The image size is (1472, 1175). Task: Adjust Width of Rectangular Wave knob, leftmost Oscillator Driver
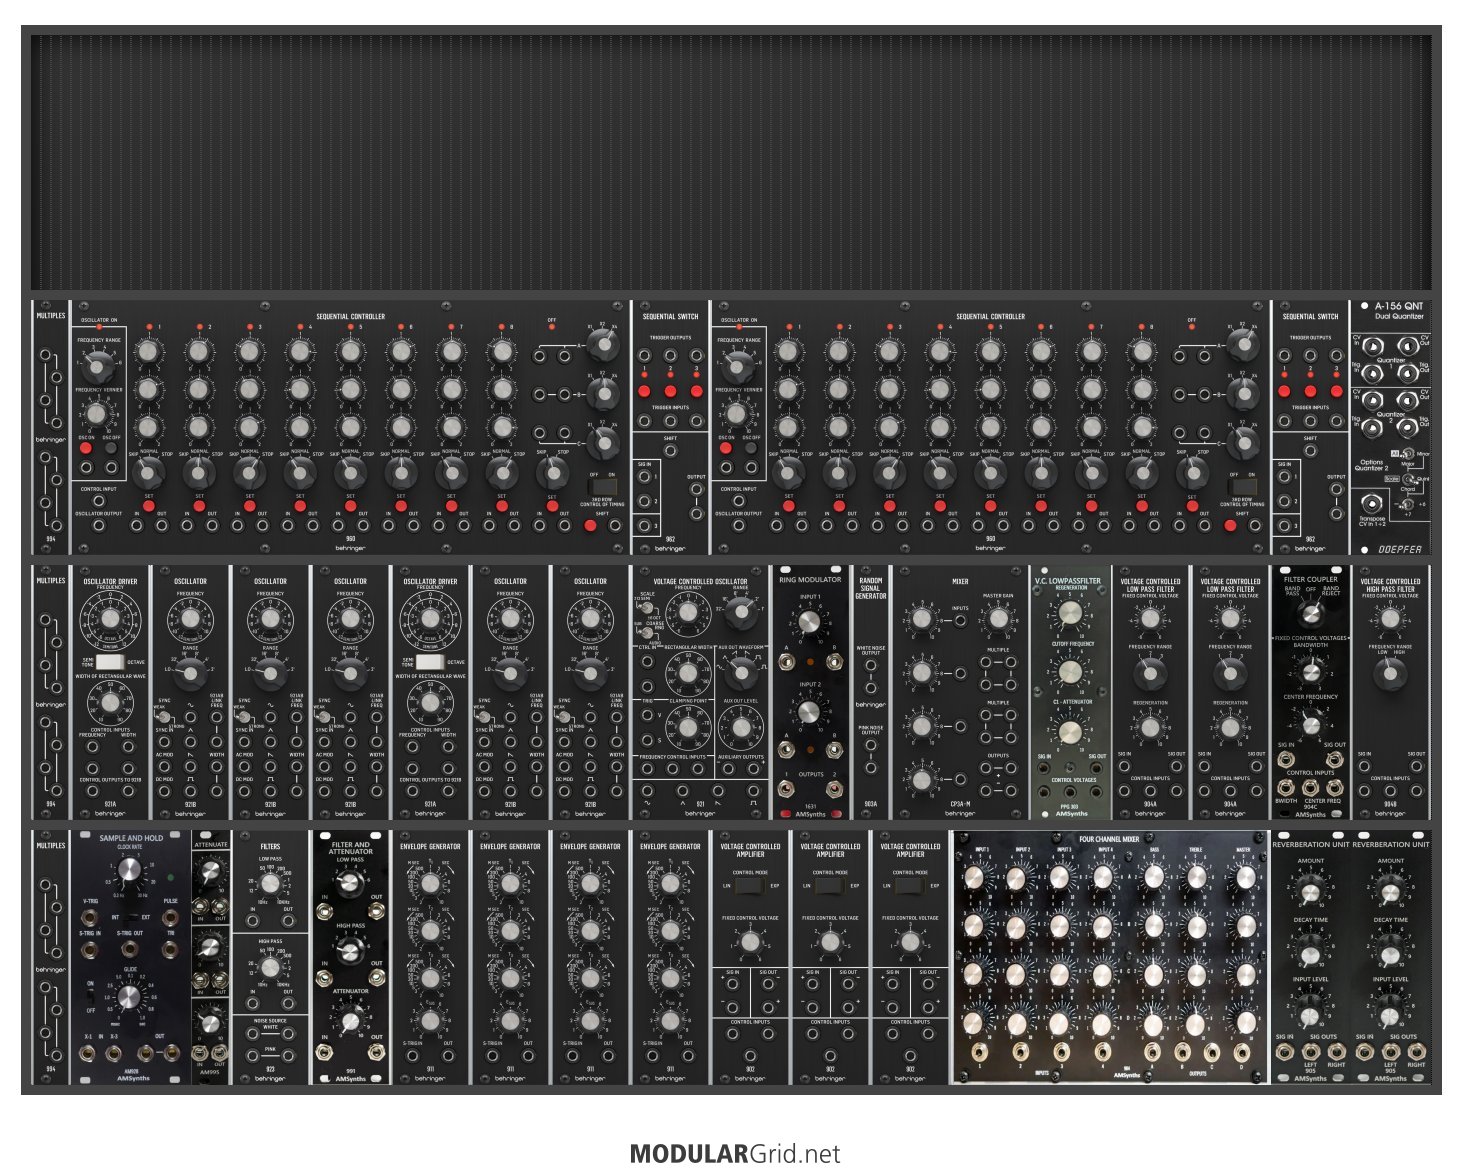pos(110,703)
